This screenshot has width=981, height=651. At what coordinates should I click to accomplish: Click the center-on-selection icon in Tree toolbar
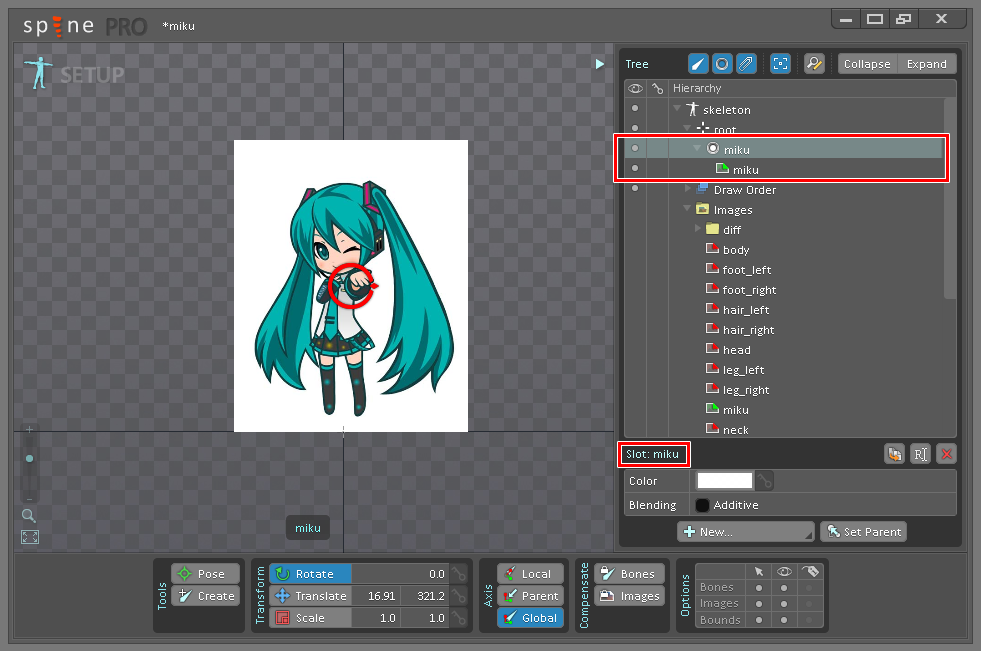(780, 64)
